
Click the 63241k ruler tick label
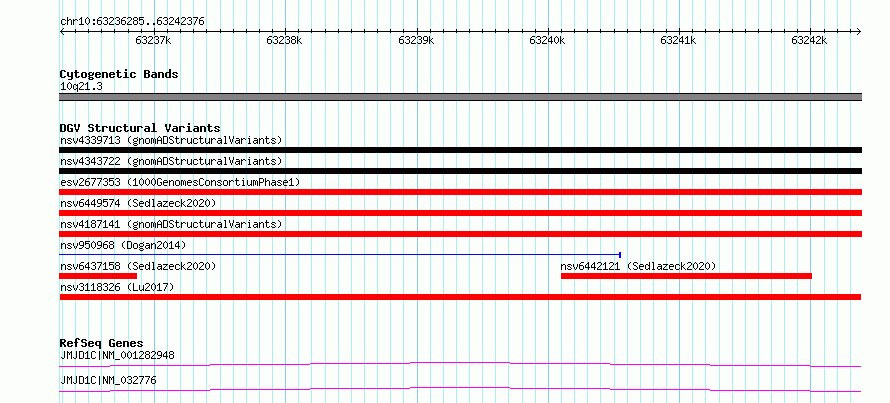coord(678,41)
